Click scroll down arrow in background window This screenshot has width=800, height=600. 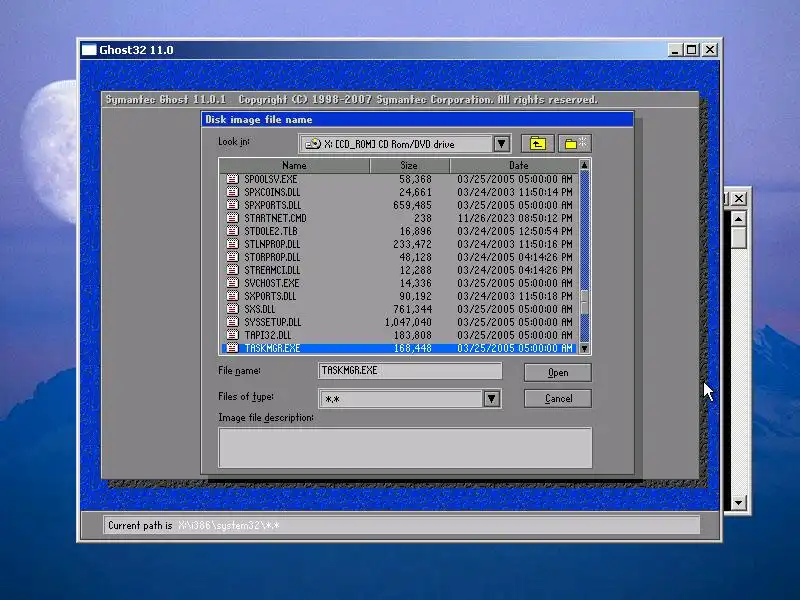[738, 503]
